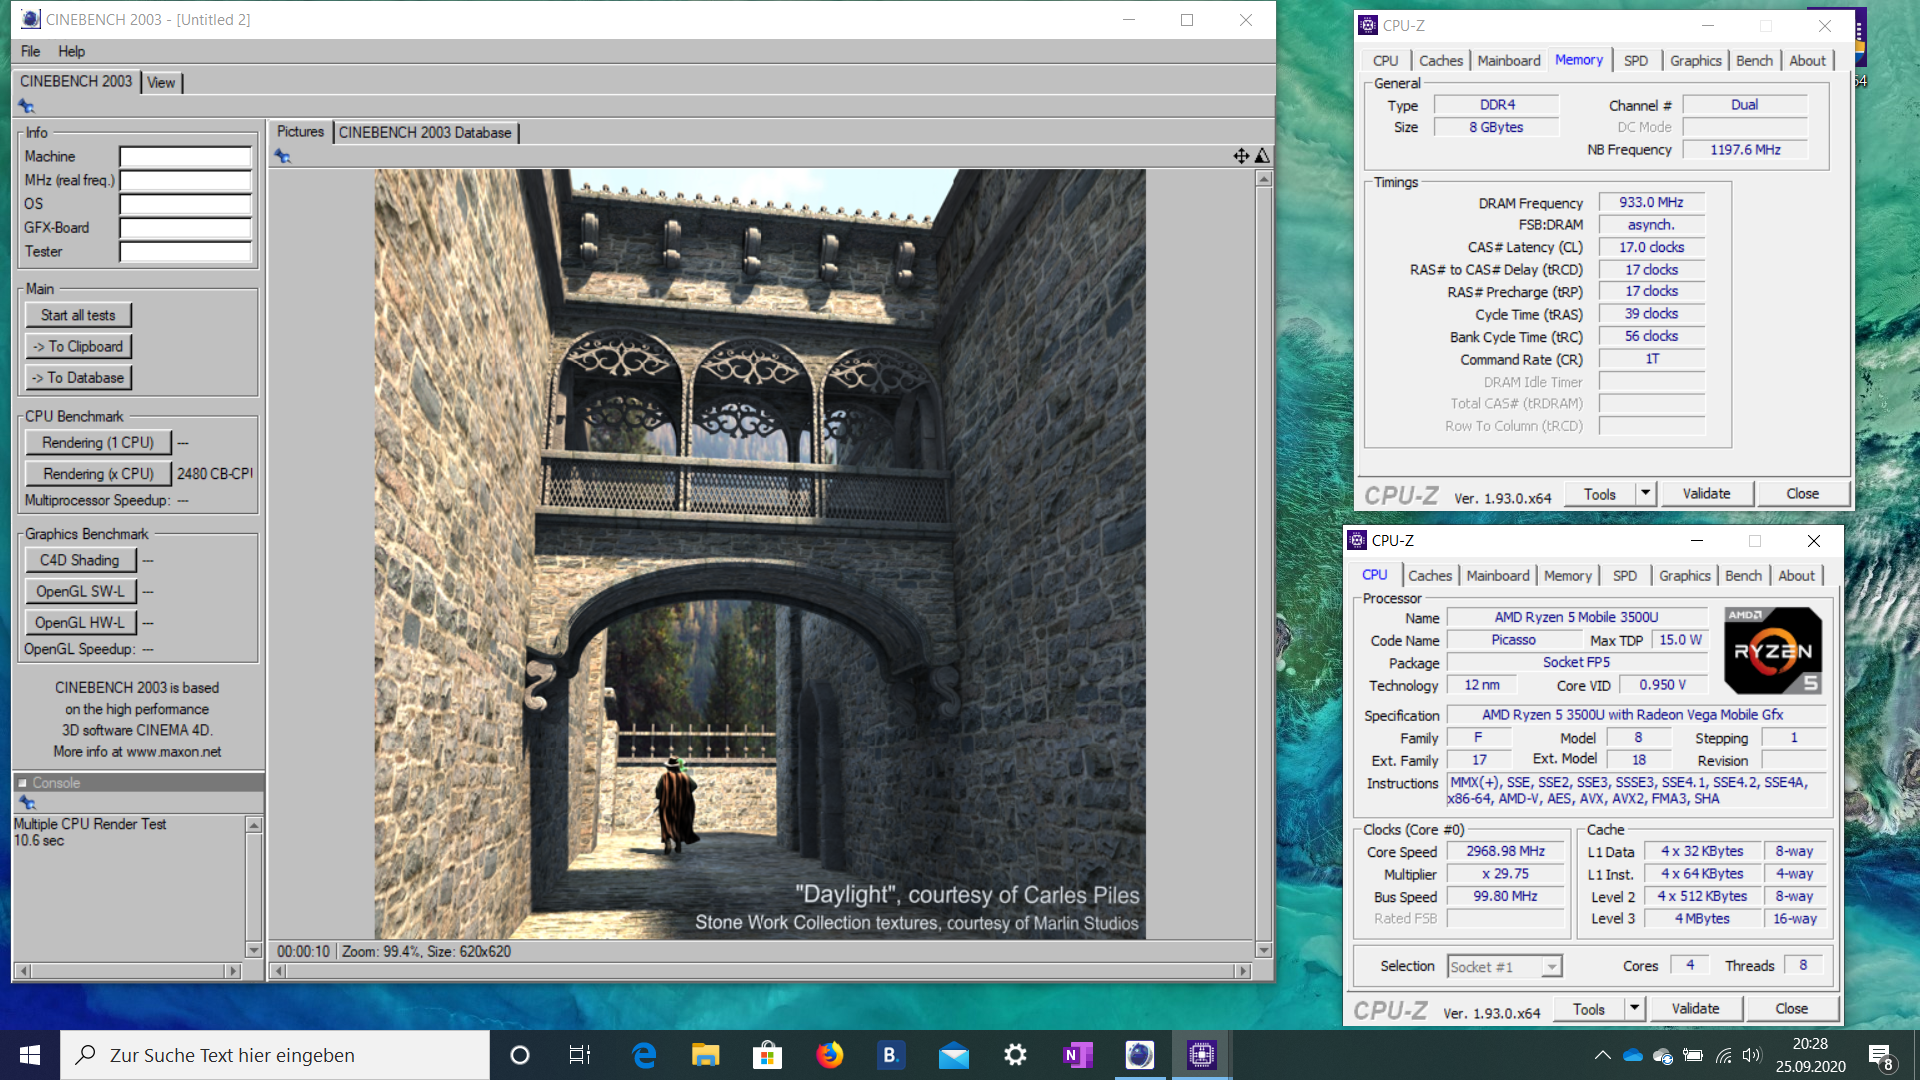
Task: Run the OpenGL SW-L test
Action: (80, 591)
